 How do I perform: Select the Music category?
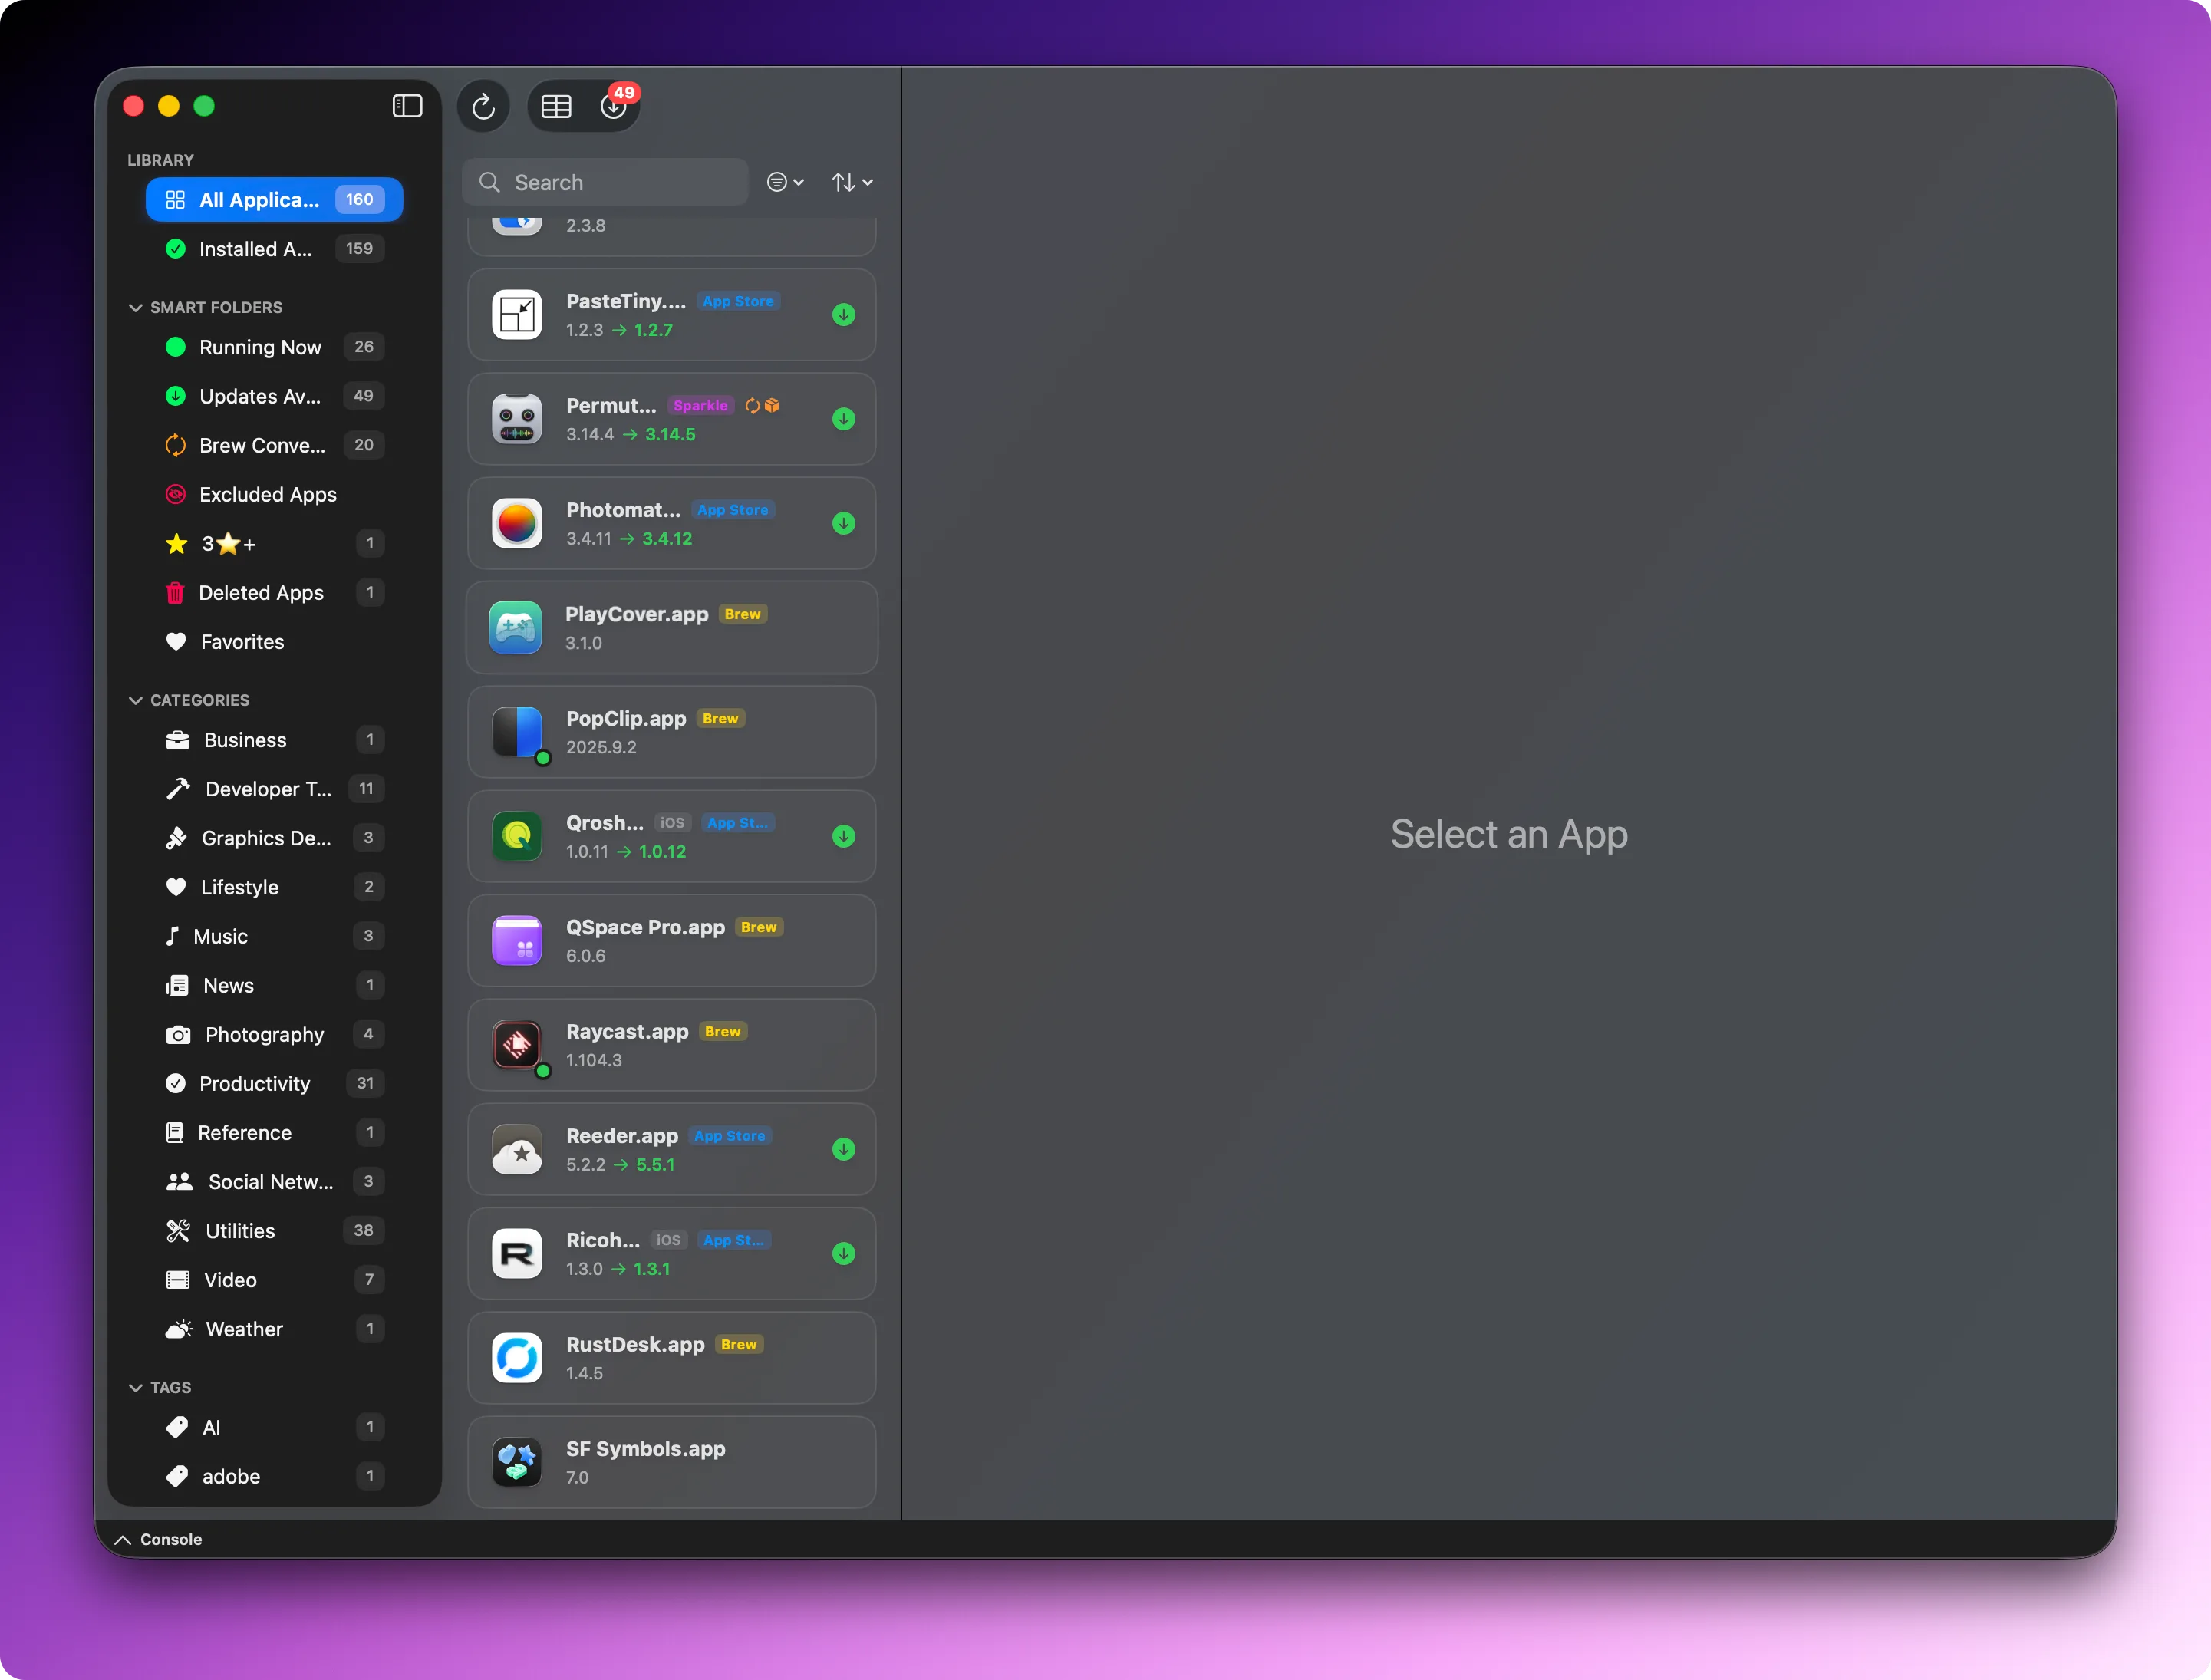tap(274, 935)
